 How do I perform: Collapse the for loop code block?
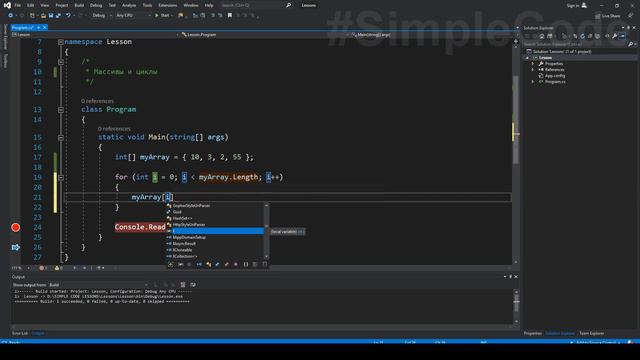61,178
